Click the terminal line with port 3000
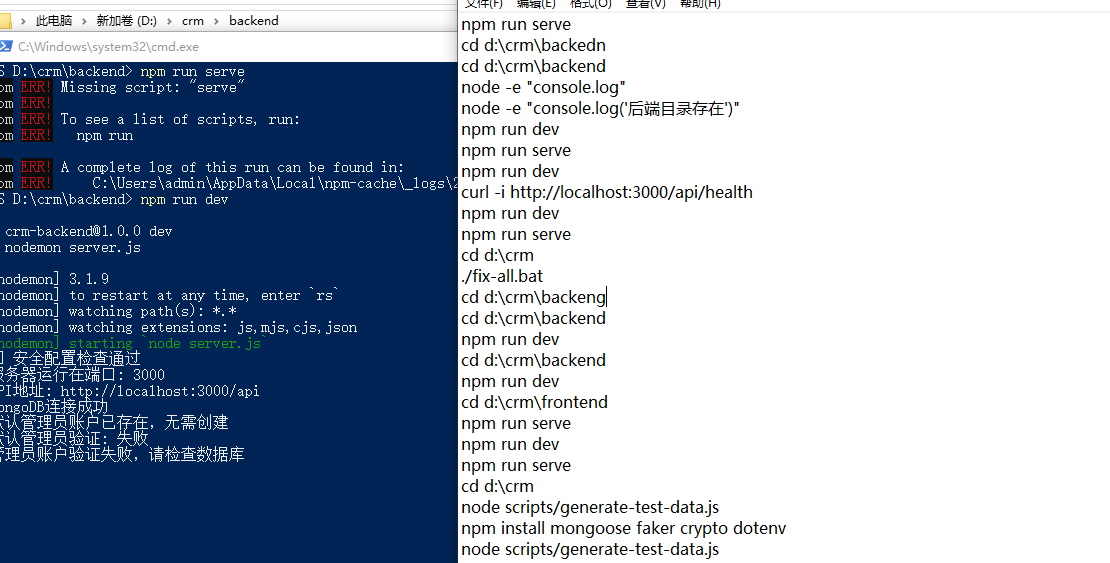The width and height of the screenshot is (1110, 563). click(x=82, y=375)
